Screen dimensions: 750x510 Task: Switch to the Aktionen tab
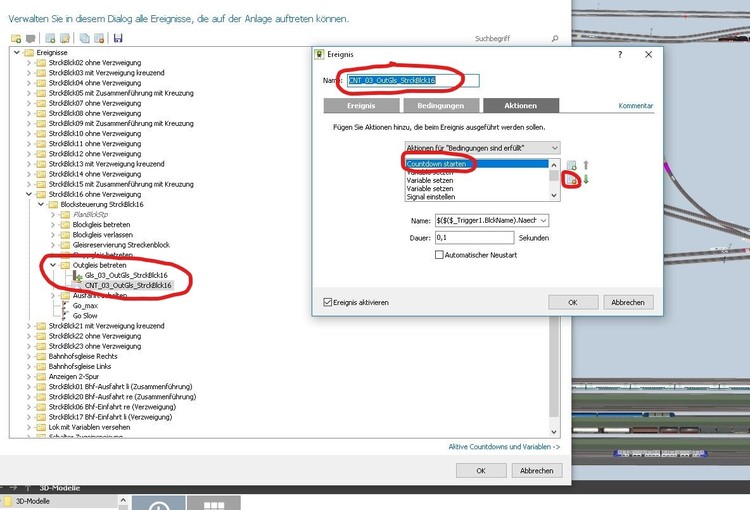pos(521,106)
